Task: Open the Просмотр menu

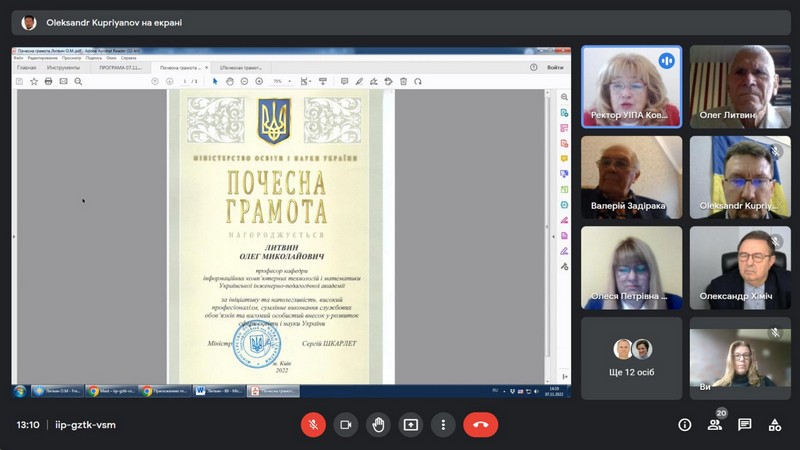Action: 71,58
